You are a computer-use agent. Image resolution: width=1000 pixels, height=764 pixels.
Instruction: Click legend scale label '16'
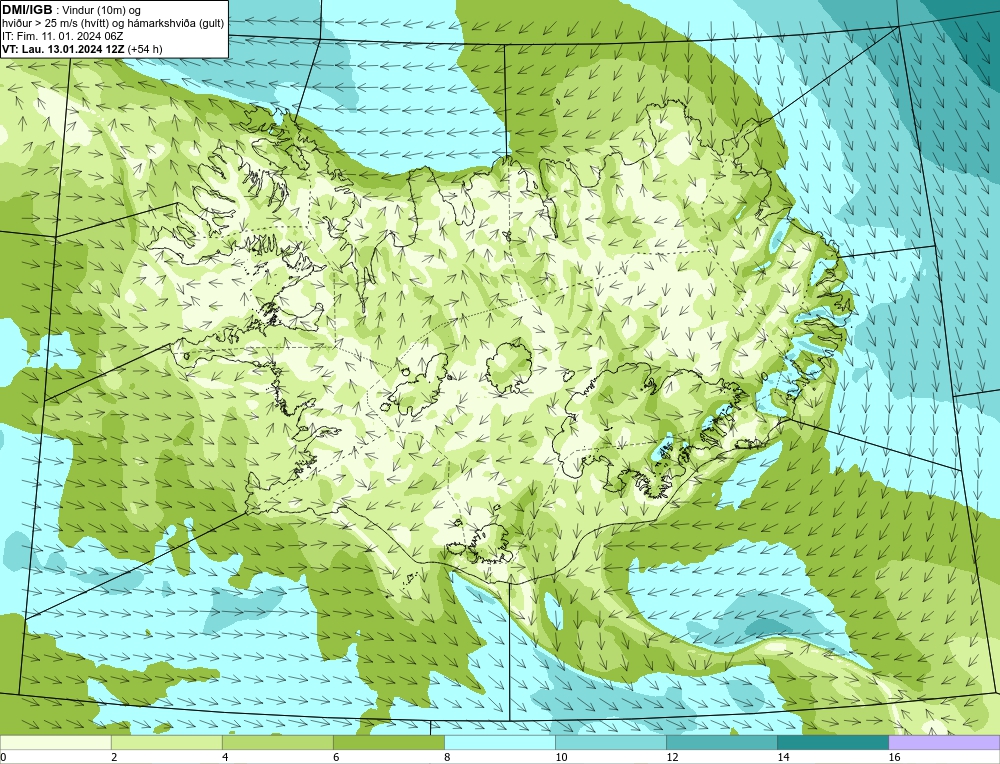coord(894,757)
